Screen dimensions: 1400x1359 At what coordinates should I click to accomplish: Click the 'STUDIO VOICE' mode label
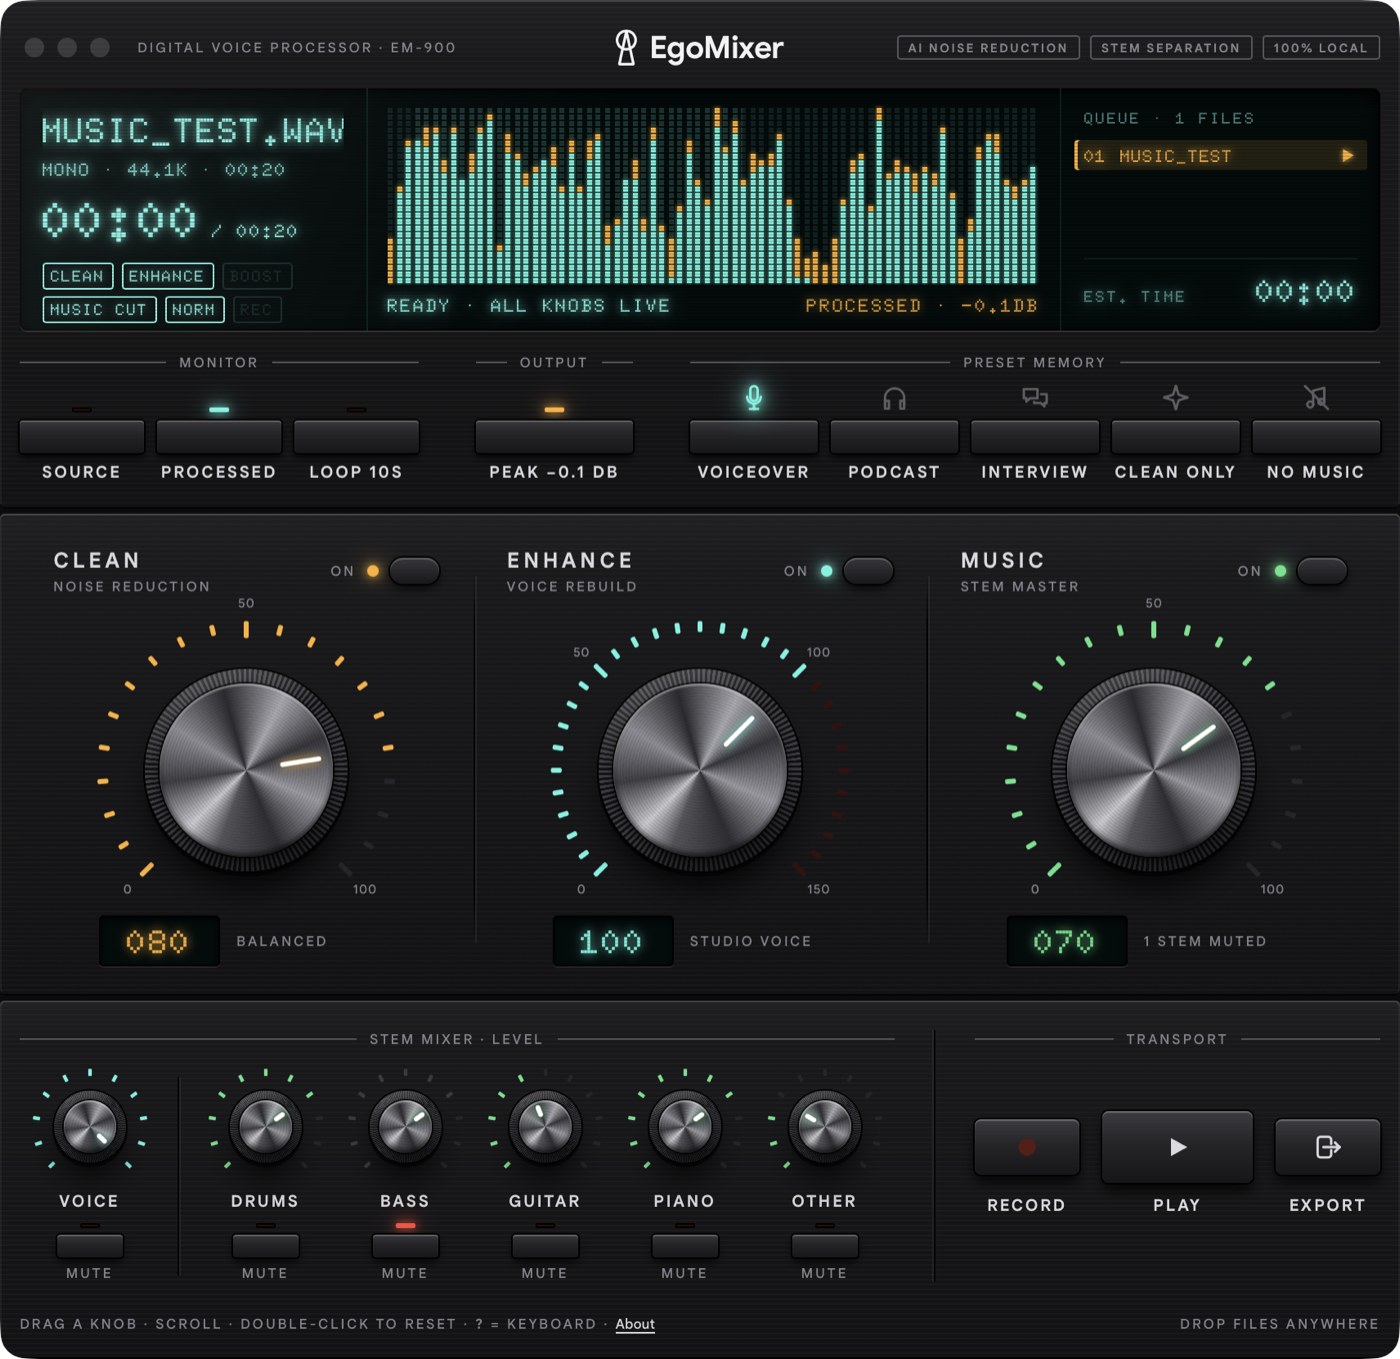tap(750, 941)
